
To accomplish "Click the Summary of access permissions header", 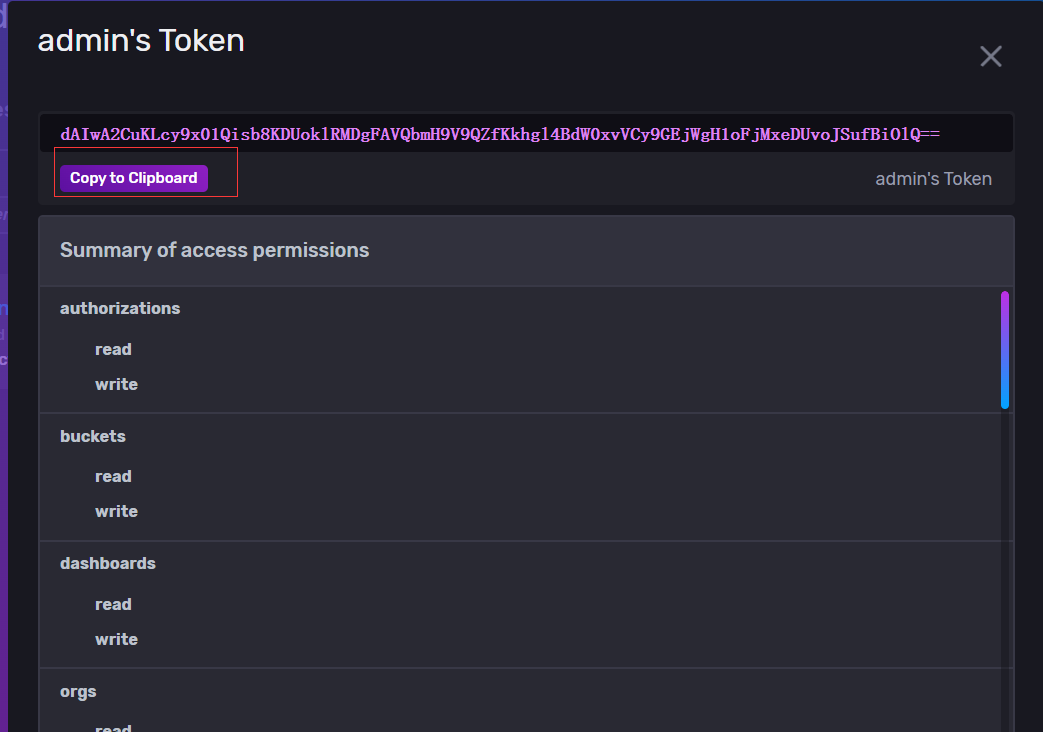I will pyautogui.click(x=214, y=250).
